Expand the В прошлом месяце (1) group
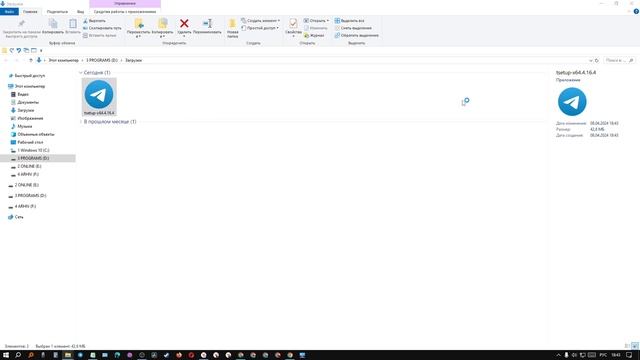 tap(80, 122)
